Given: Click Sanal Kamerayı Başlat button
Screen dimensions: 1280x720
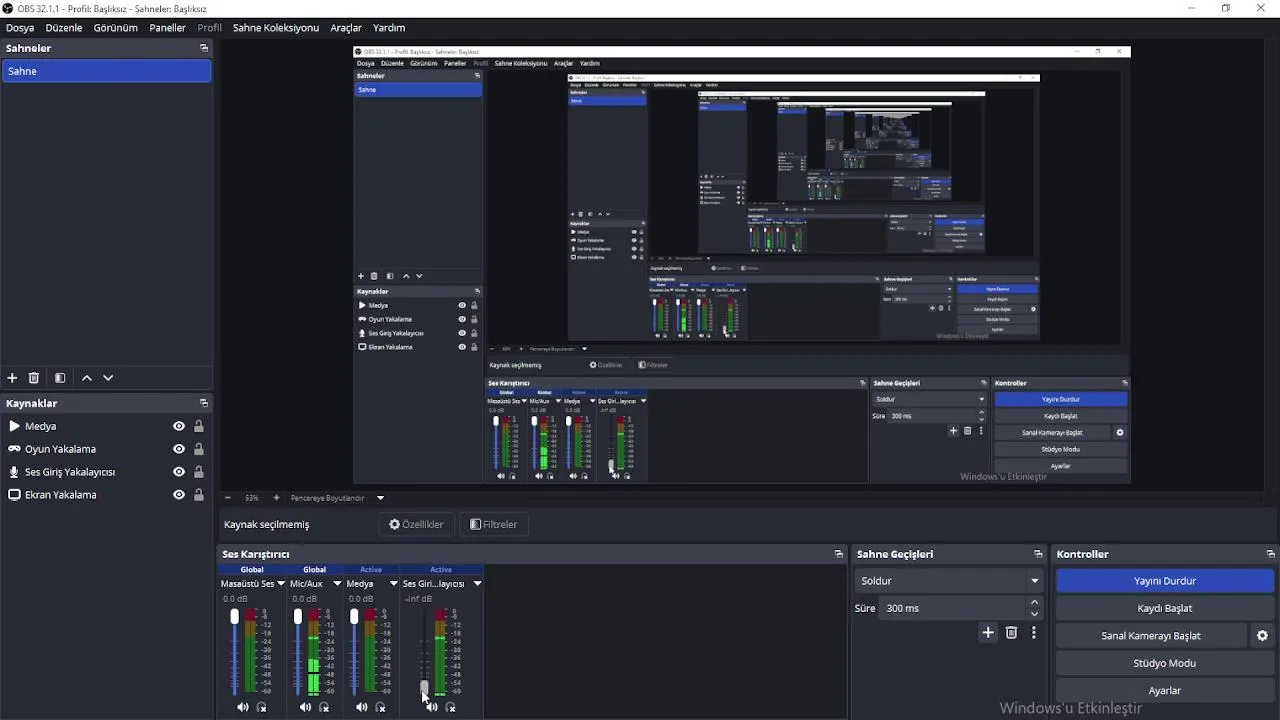Looking at the screenshot, I should [x=1151, y=636].
